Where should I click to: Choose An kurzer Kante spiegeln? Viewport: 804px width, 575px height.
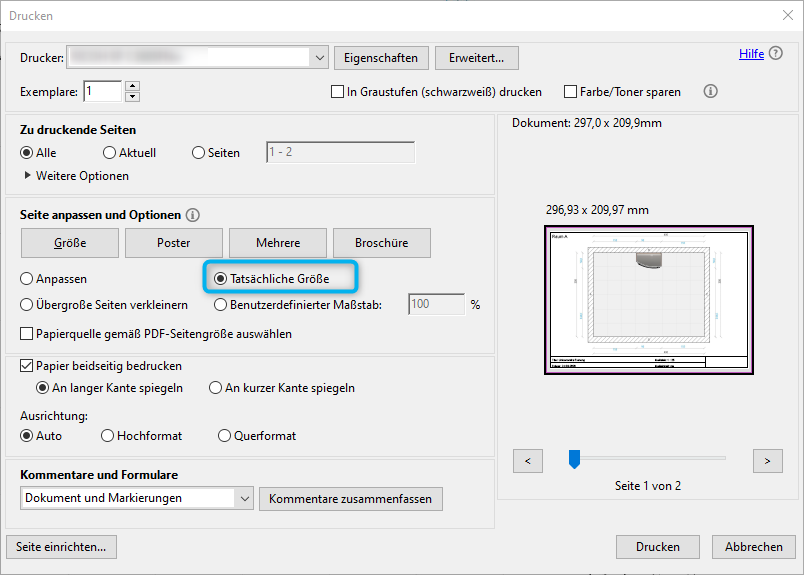pyautogui.click(x=215, y=388)
